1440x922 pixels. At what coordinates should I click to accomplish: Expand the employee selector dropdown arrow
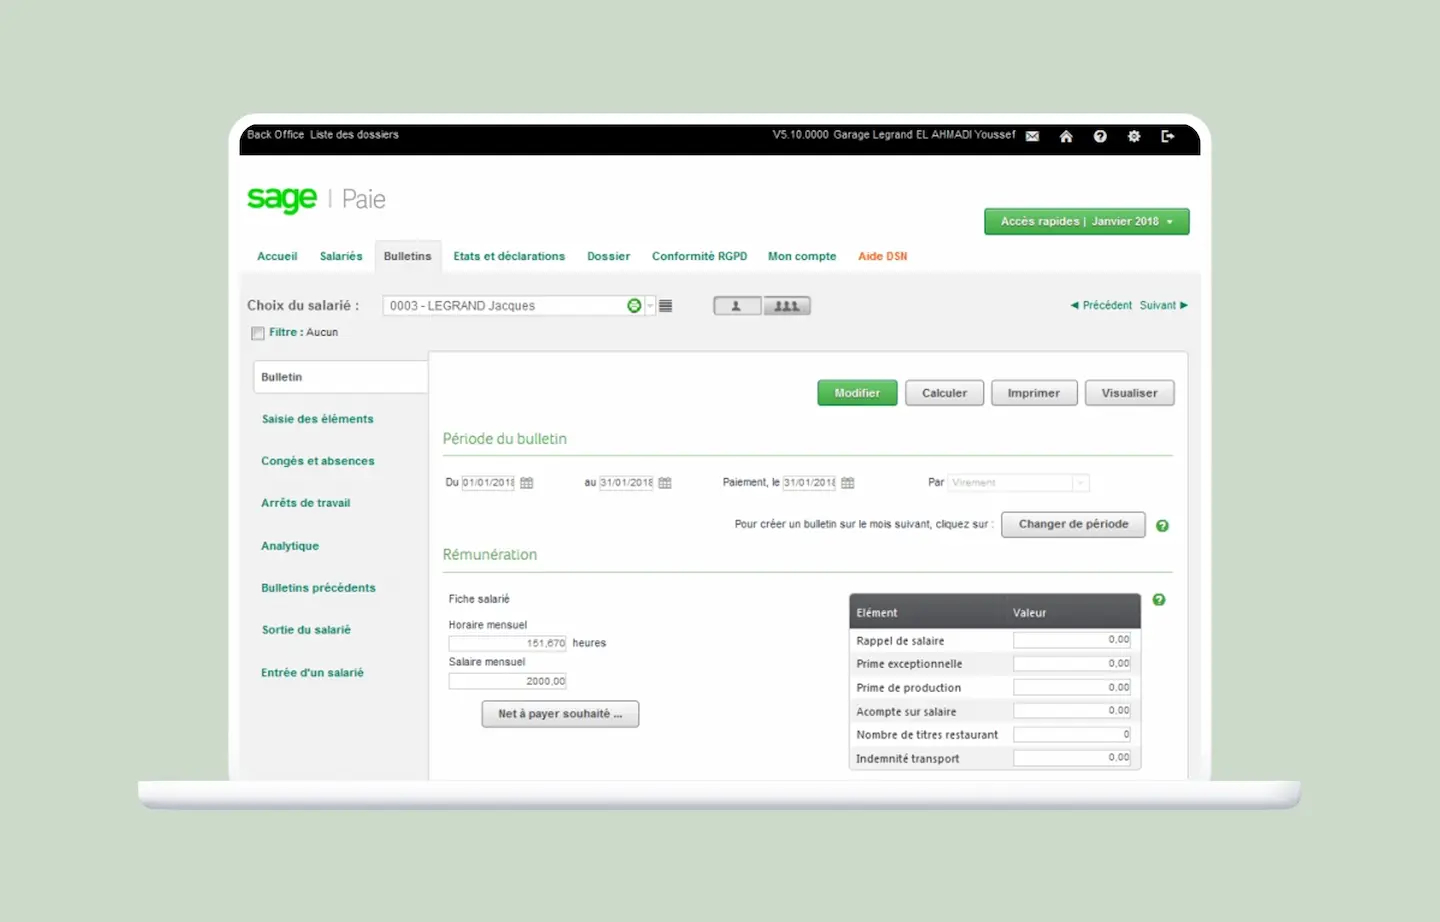tap(651, 306)
